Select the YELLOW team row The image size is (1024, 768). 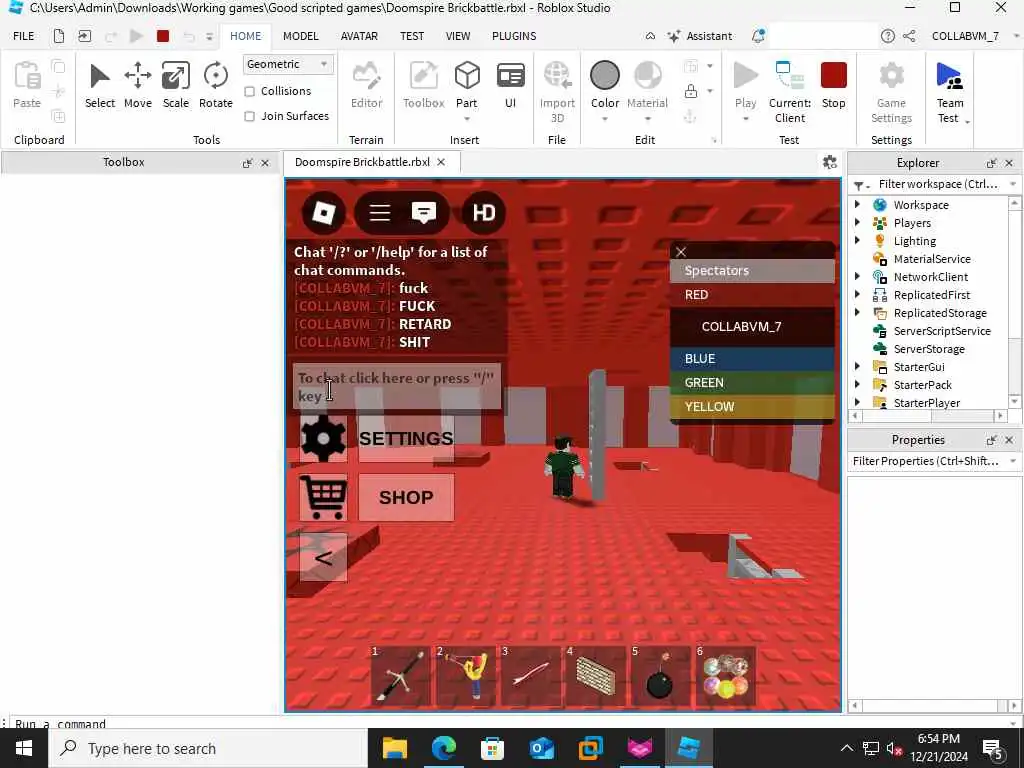pyautogui.click(x=752, y=406)
